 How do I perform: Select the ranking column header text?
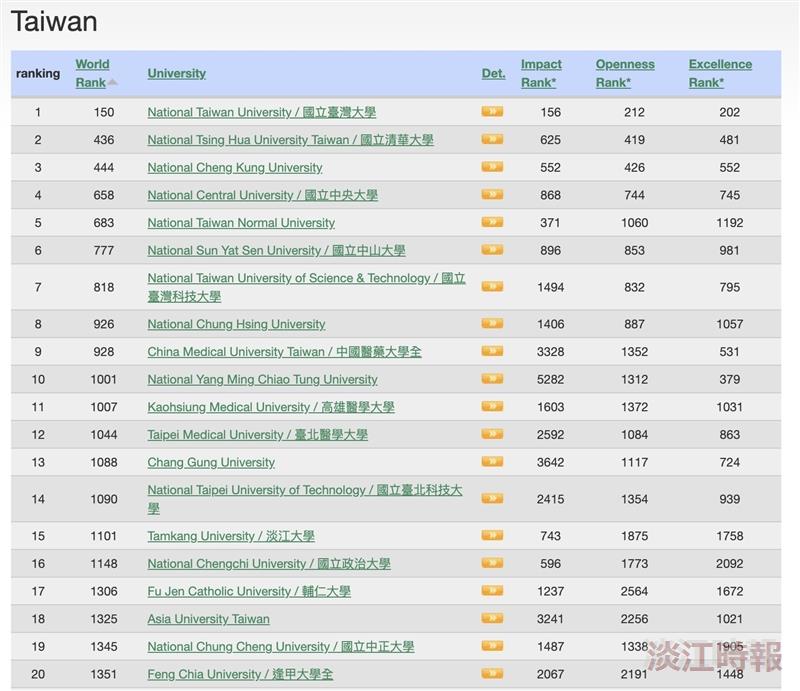click(x=38, y=73)
